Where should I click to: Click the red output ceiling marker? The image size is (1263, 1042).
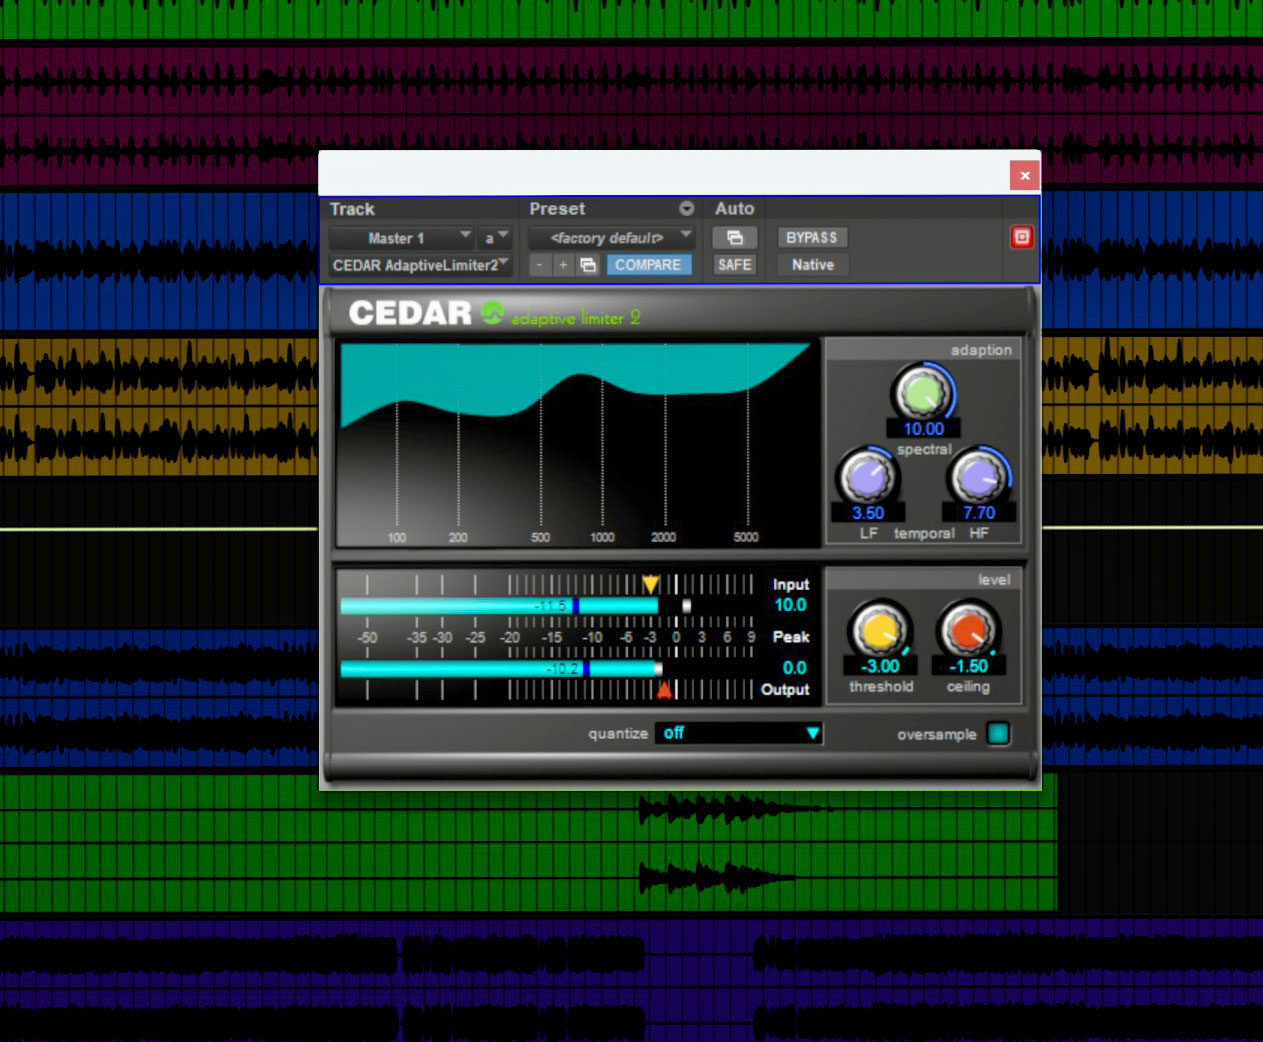664,689
